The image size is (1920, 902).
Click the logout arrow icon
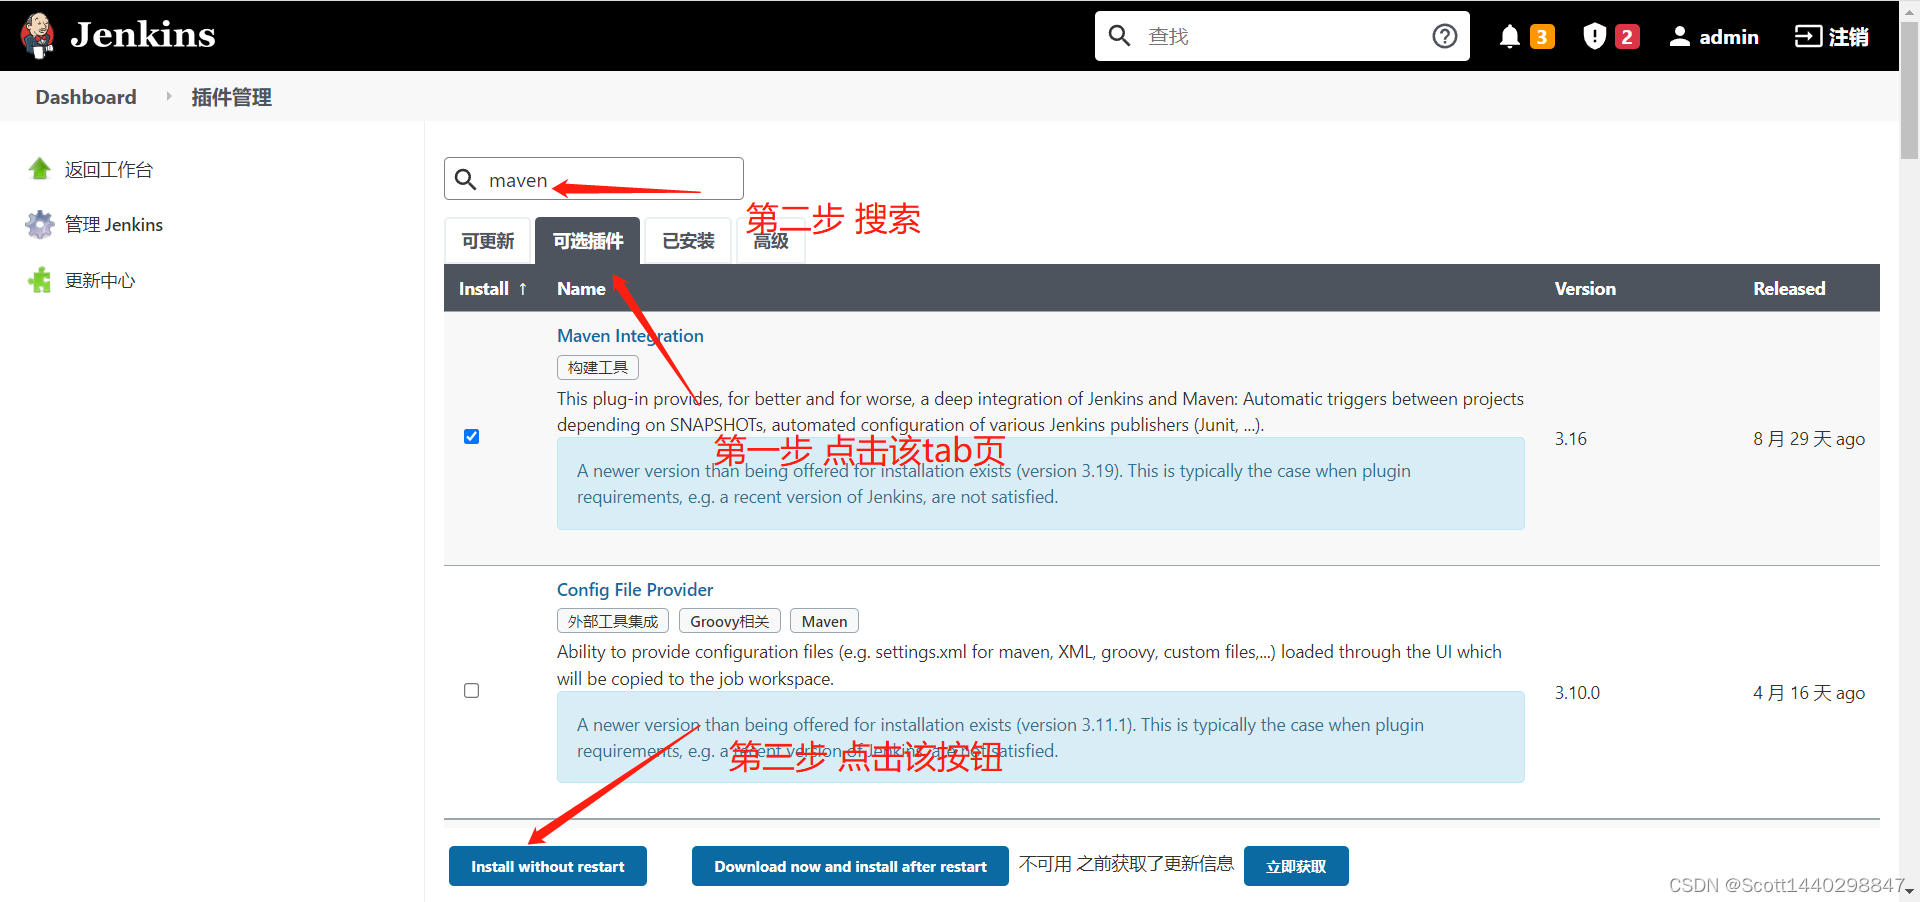[1808, 36]
